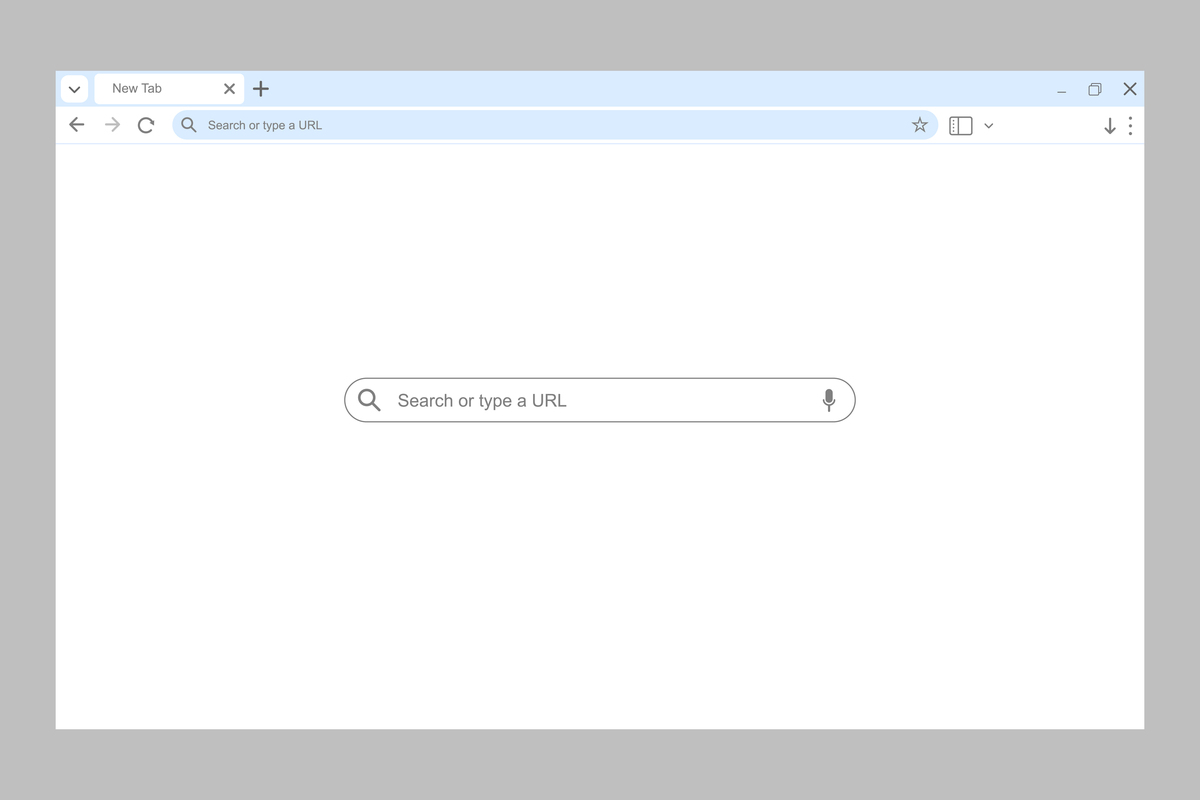Open the three-dot browser menu

click(1130, 126)
